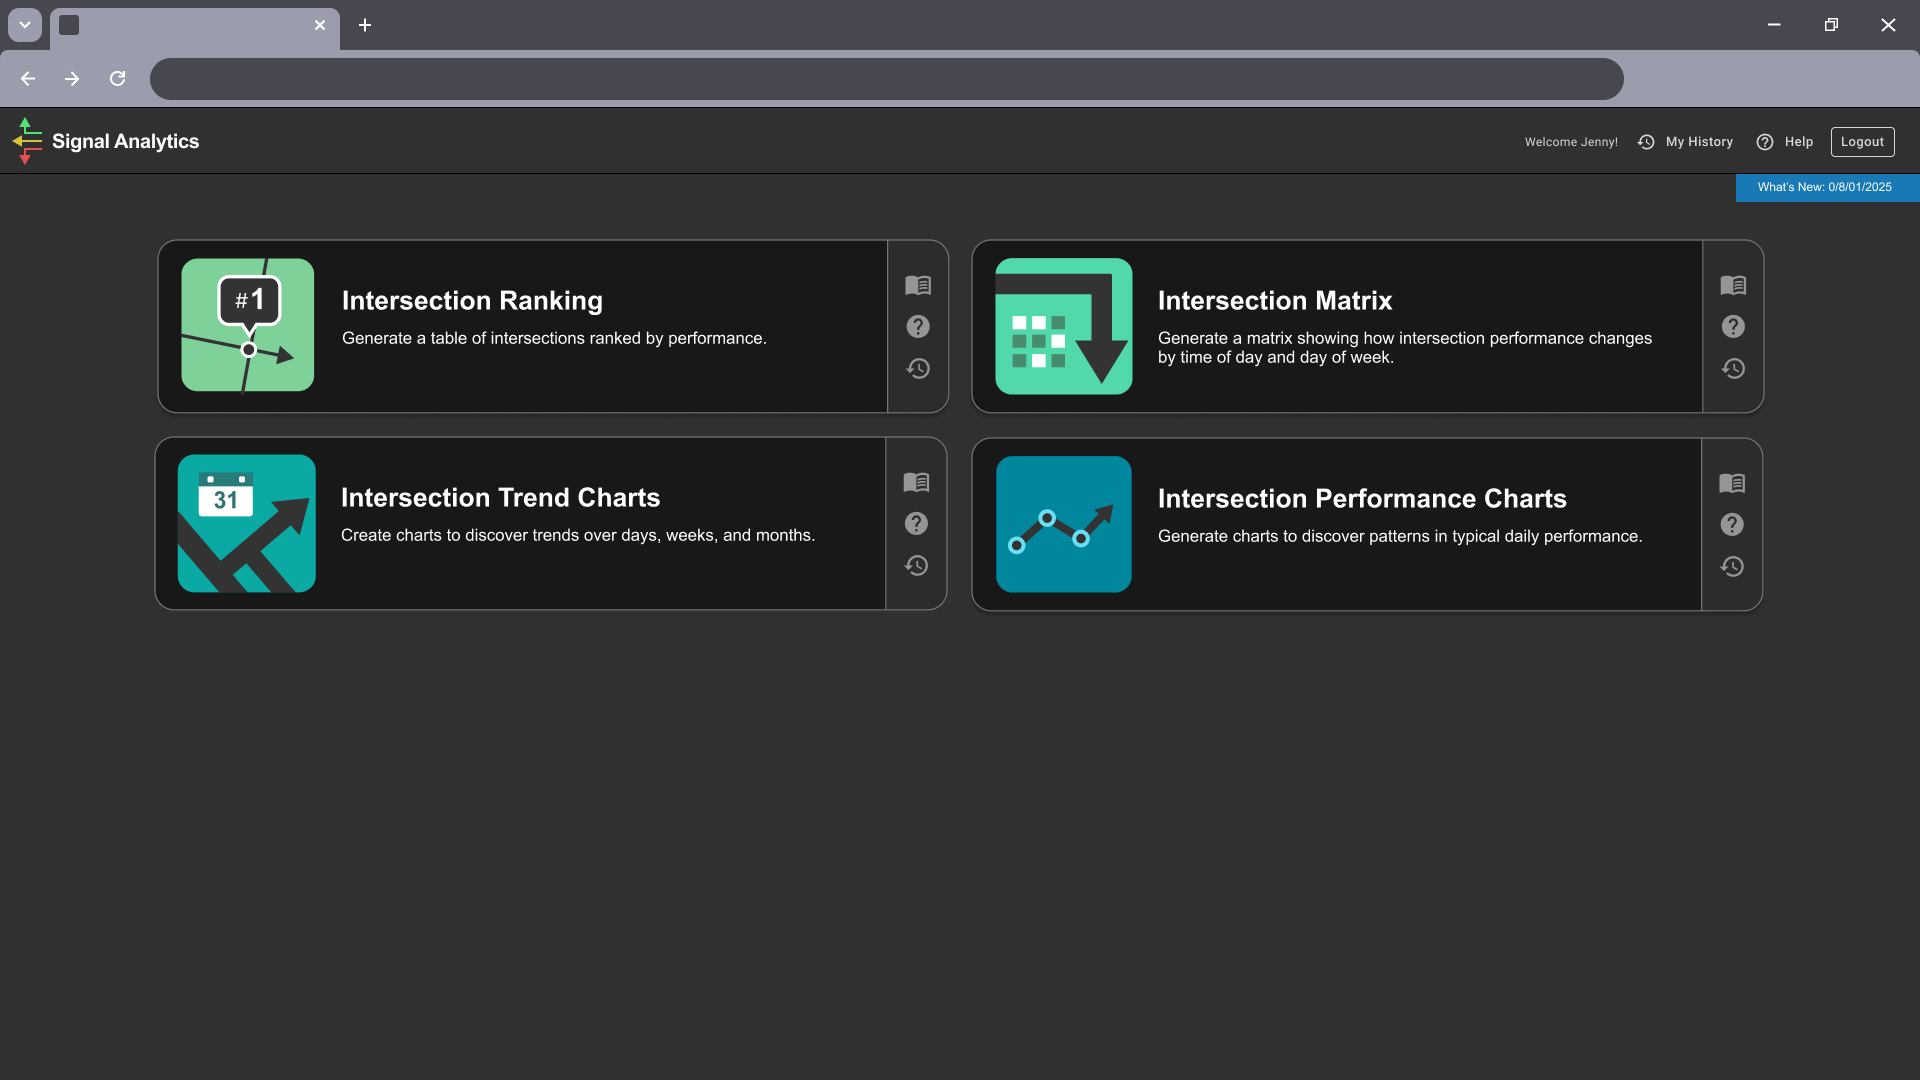Screen dimensions: 1920x1080
Task: Open the Intersection Matrix documentation book icon
Action: 1733,286
